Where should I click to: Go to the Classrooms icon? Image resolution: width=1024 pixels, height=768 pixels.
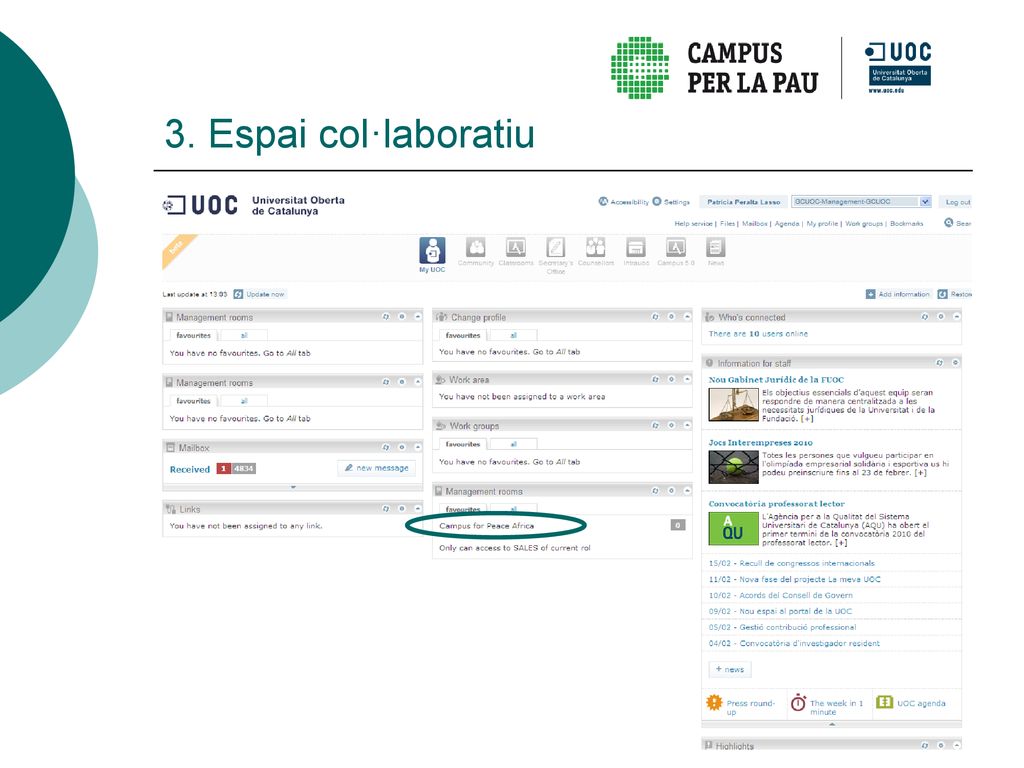(x=516, y=248)
